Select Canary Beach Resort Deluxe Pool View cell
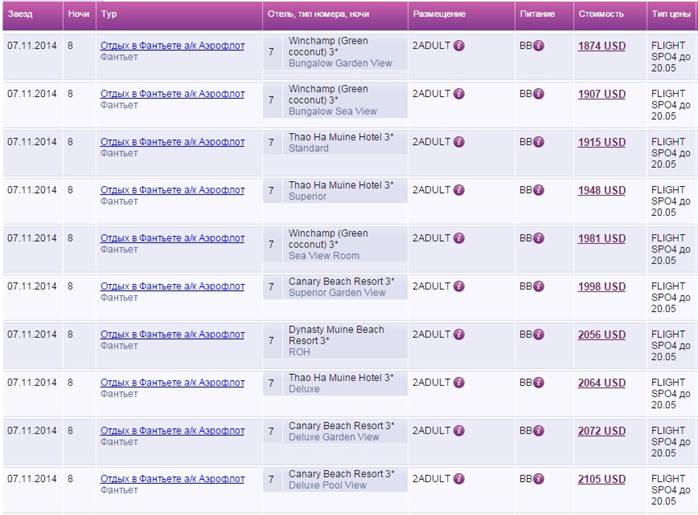The image size is (698, 515). coord(335,479)
